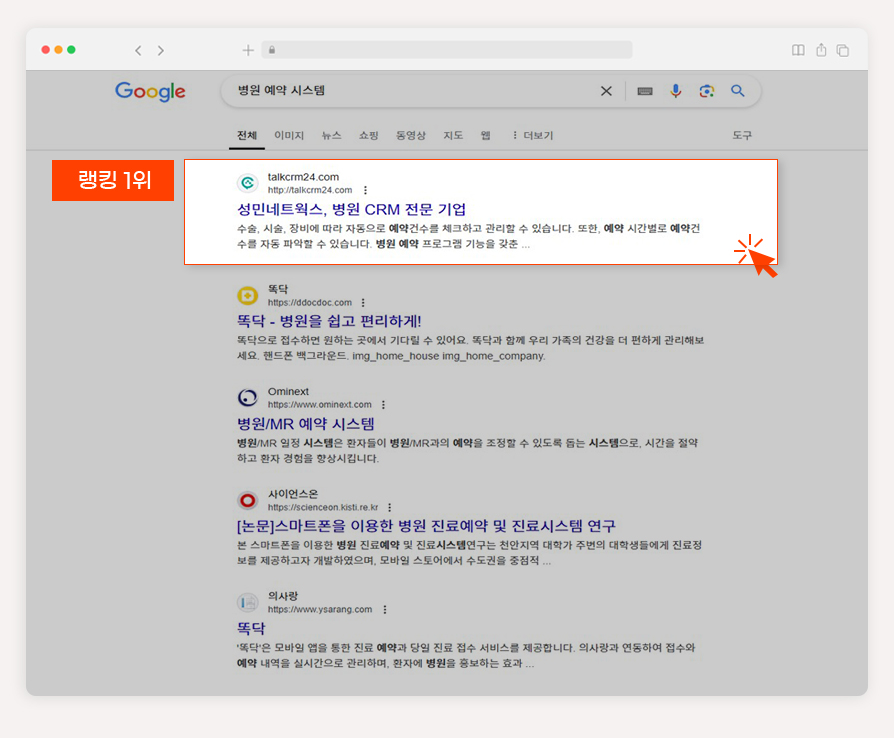The image size is (894, 738).
Task: Switch to the 뉴스 tab
Action: click(x=331, y=135)
